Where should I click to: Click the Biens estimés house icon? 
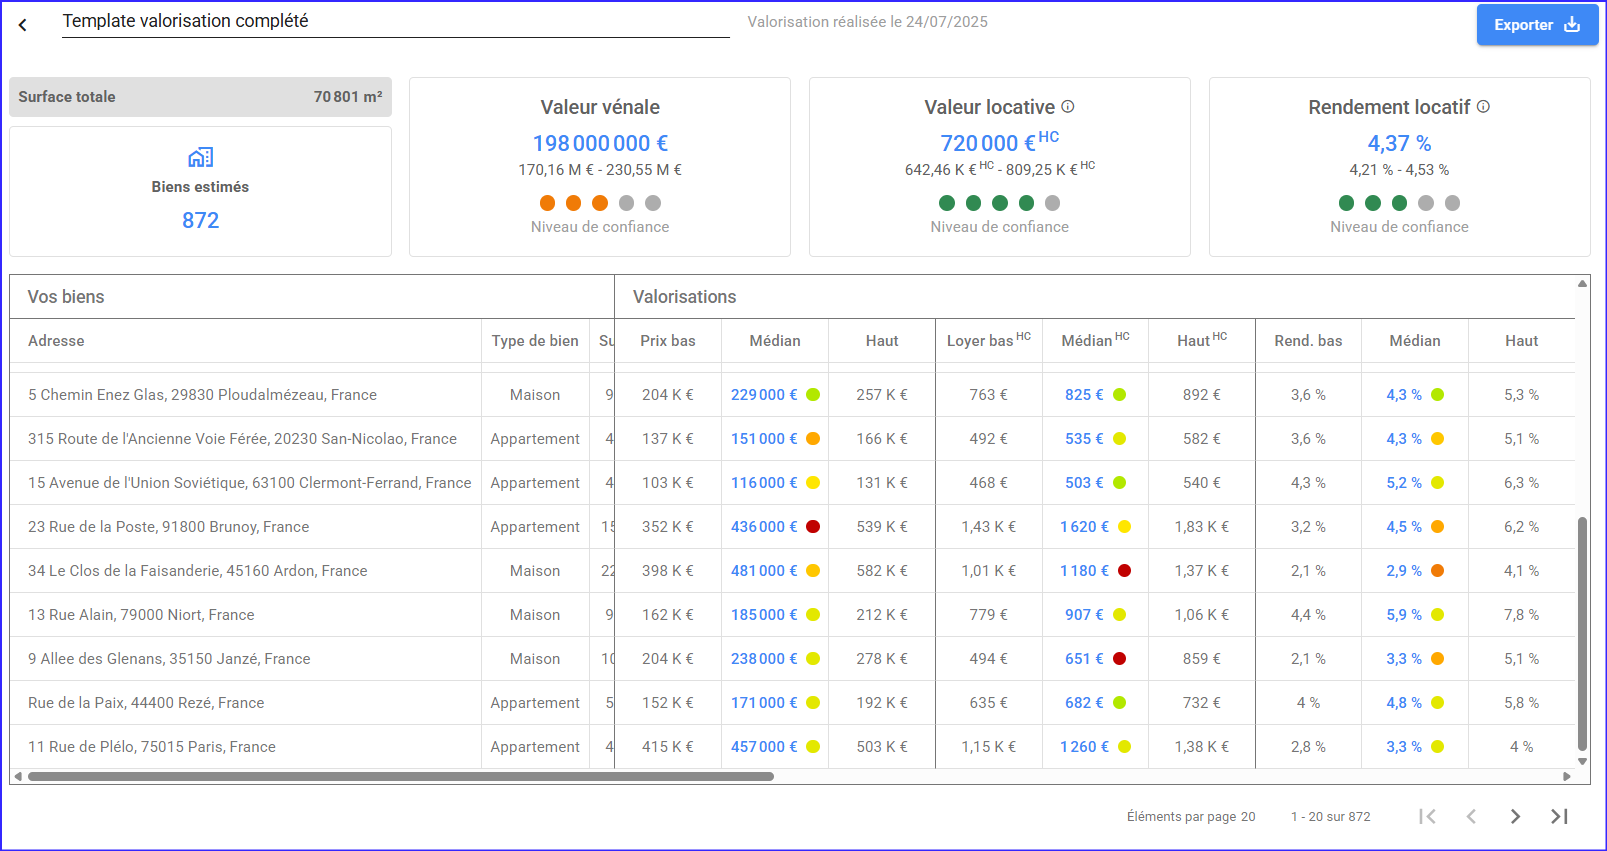[x=200, y=157]
